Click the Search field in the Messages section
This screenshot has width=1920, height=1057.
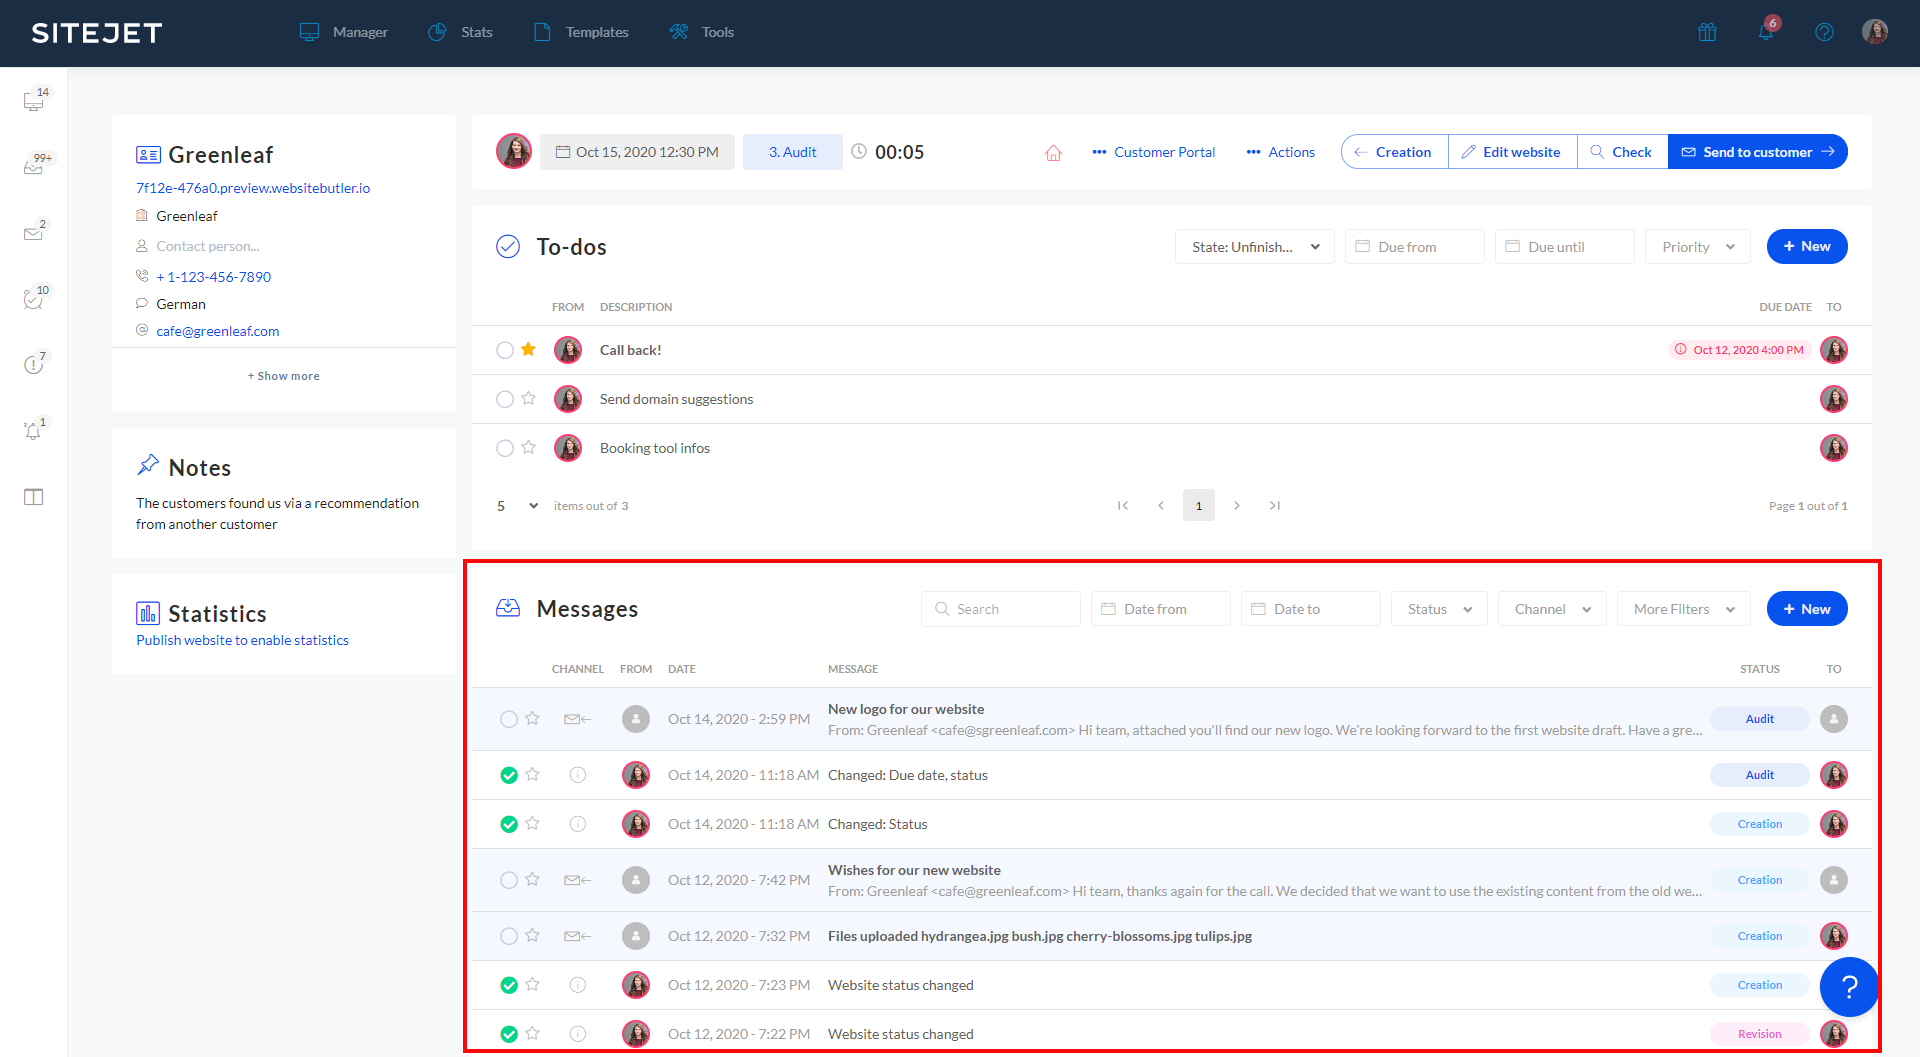pyautogui.click(x=1000, y=608)
